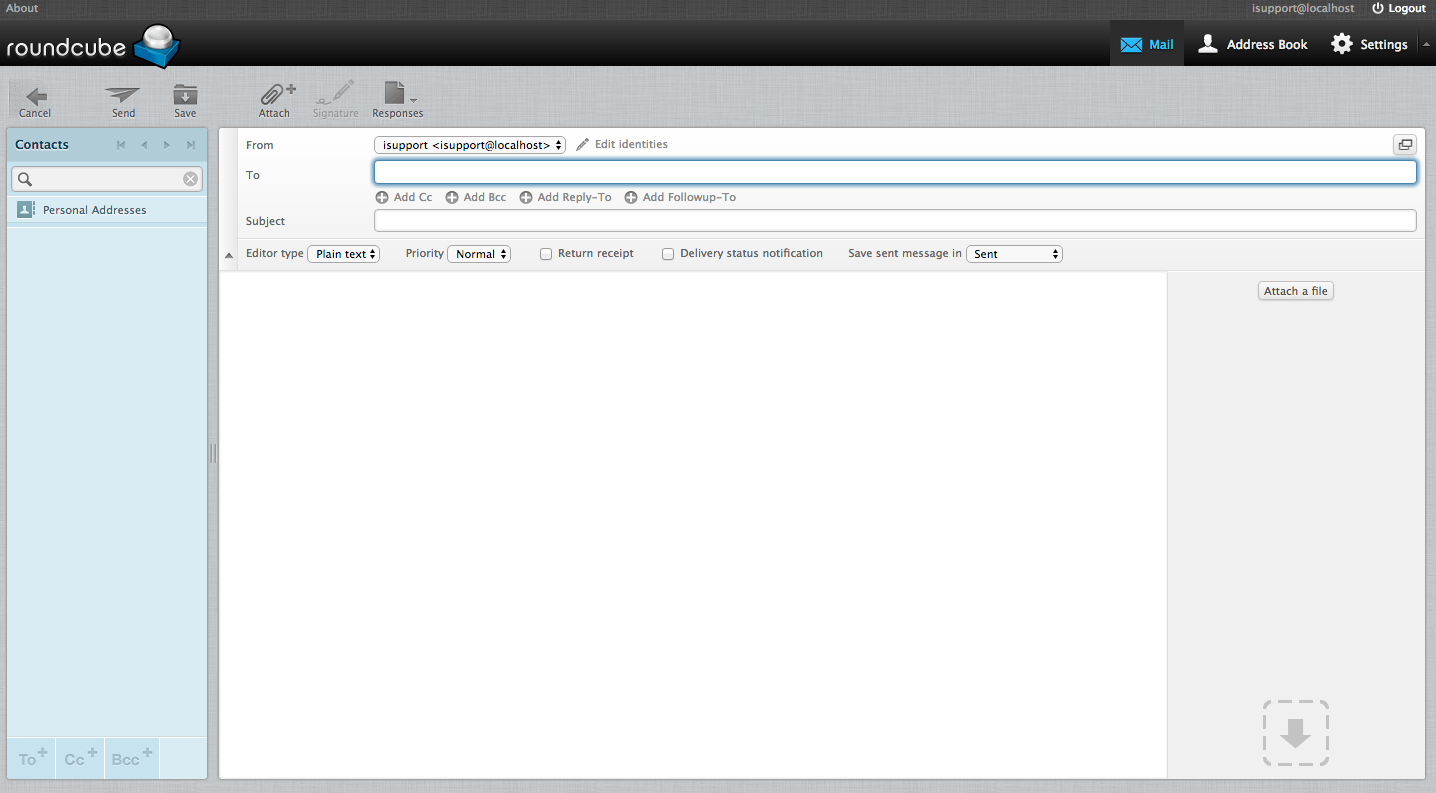Click into the Subject field

pyautogui.click(x=894, y=221)
